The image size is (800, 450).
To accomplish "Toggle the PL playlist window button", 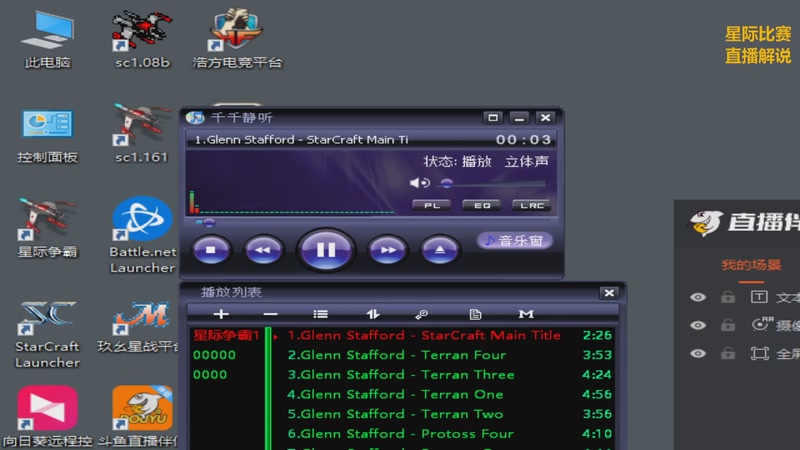I will click(x=432, y=205).
